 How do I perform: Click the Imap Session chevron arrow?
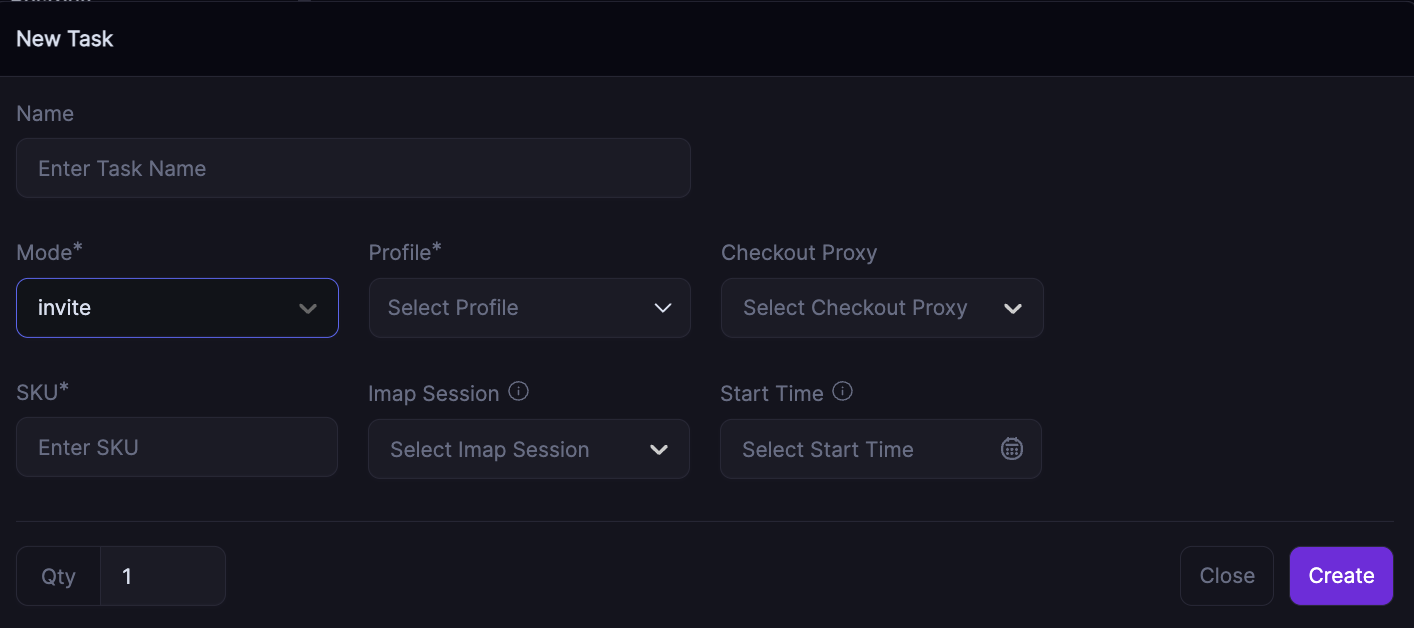click(659, 450)
